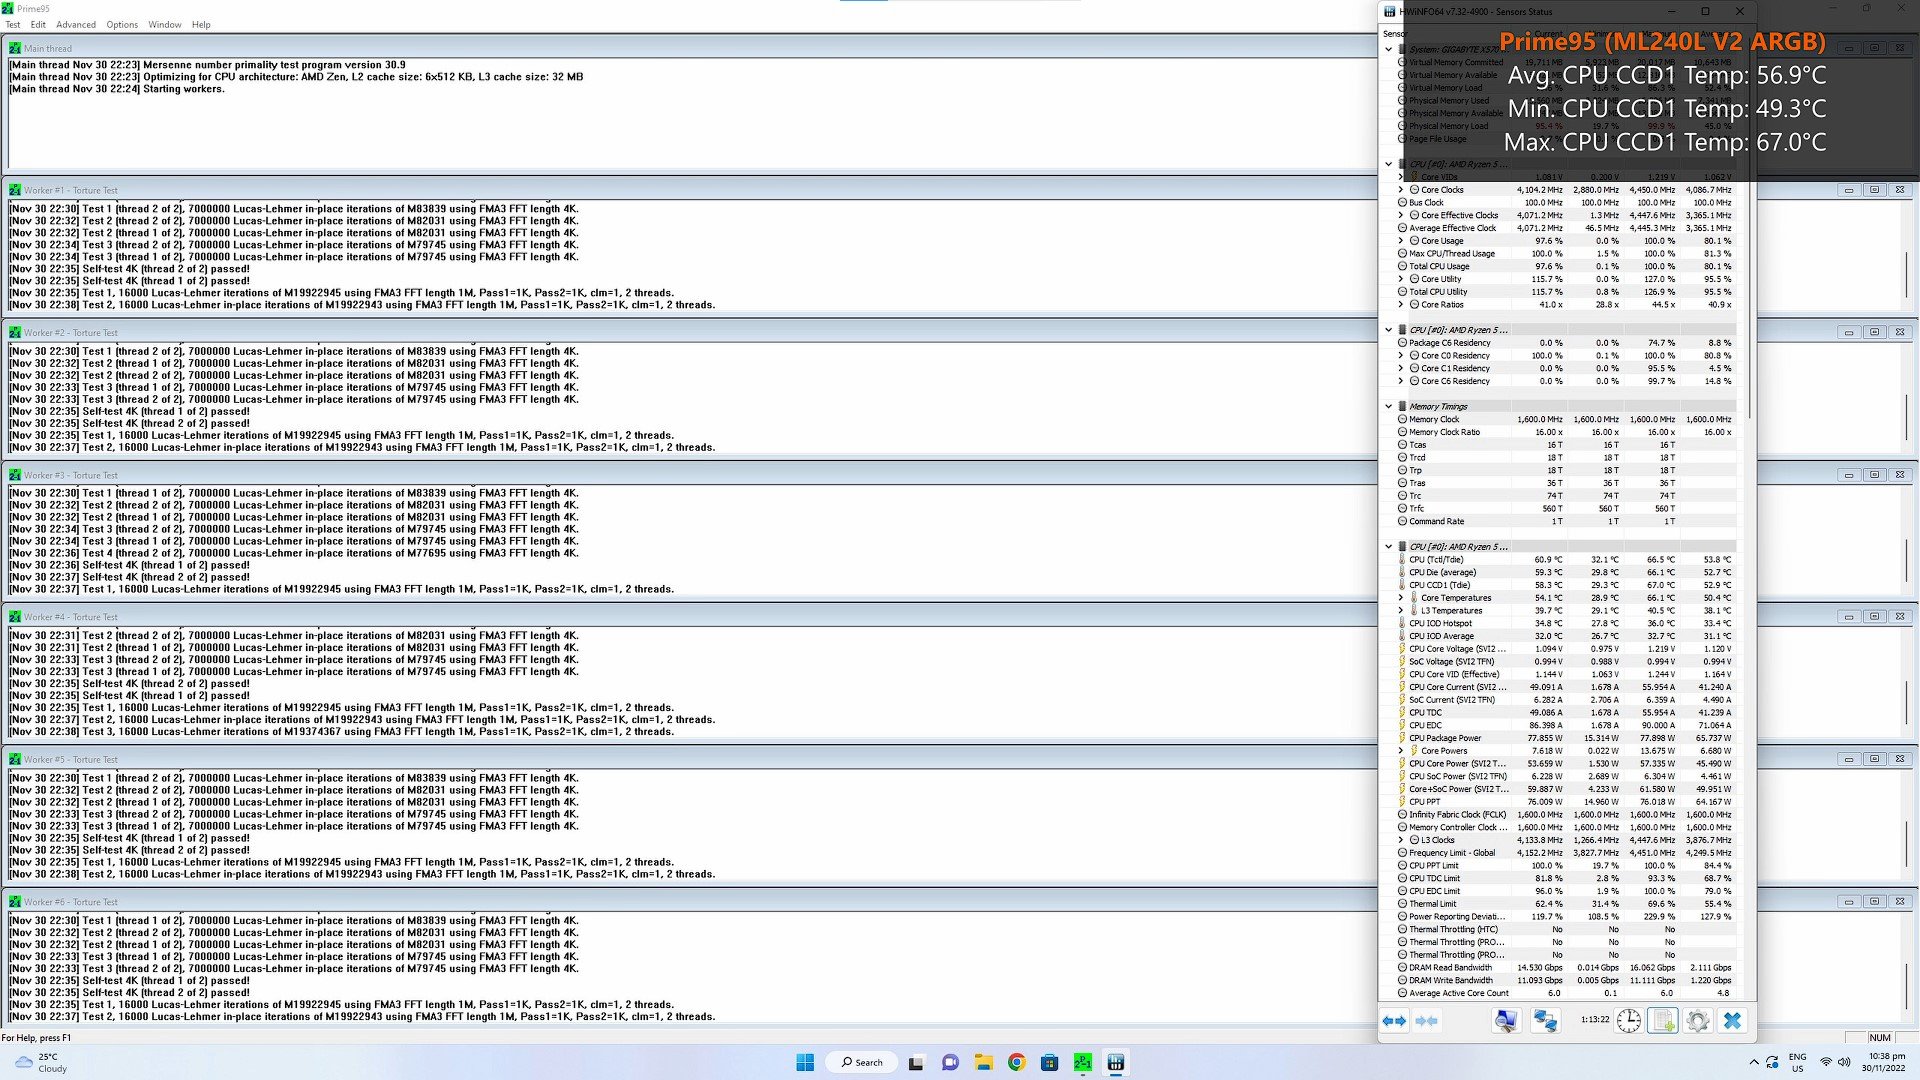Start logging with the sheet plus icon
This screenshot has height=1080, width=1920.
tap(1663, 1021)
